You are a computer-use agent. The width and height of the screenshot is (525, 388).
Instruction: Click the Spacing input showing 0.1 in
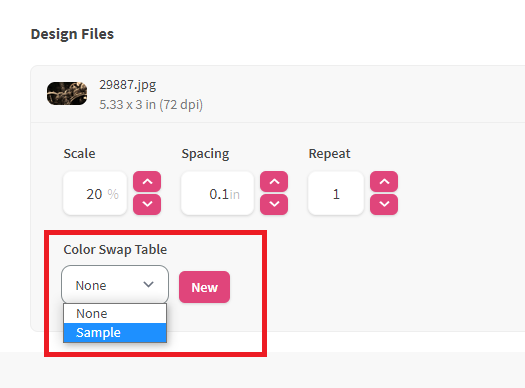tap(218, 193)
